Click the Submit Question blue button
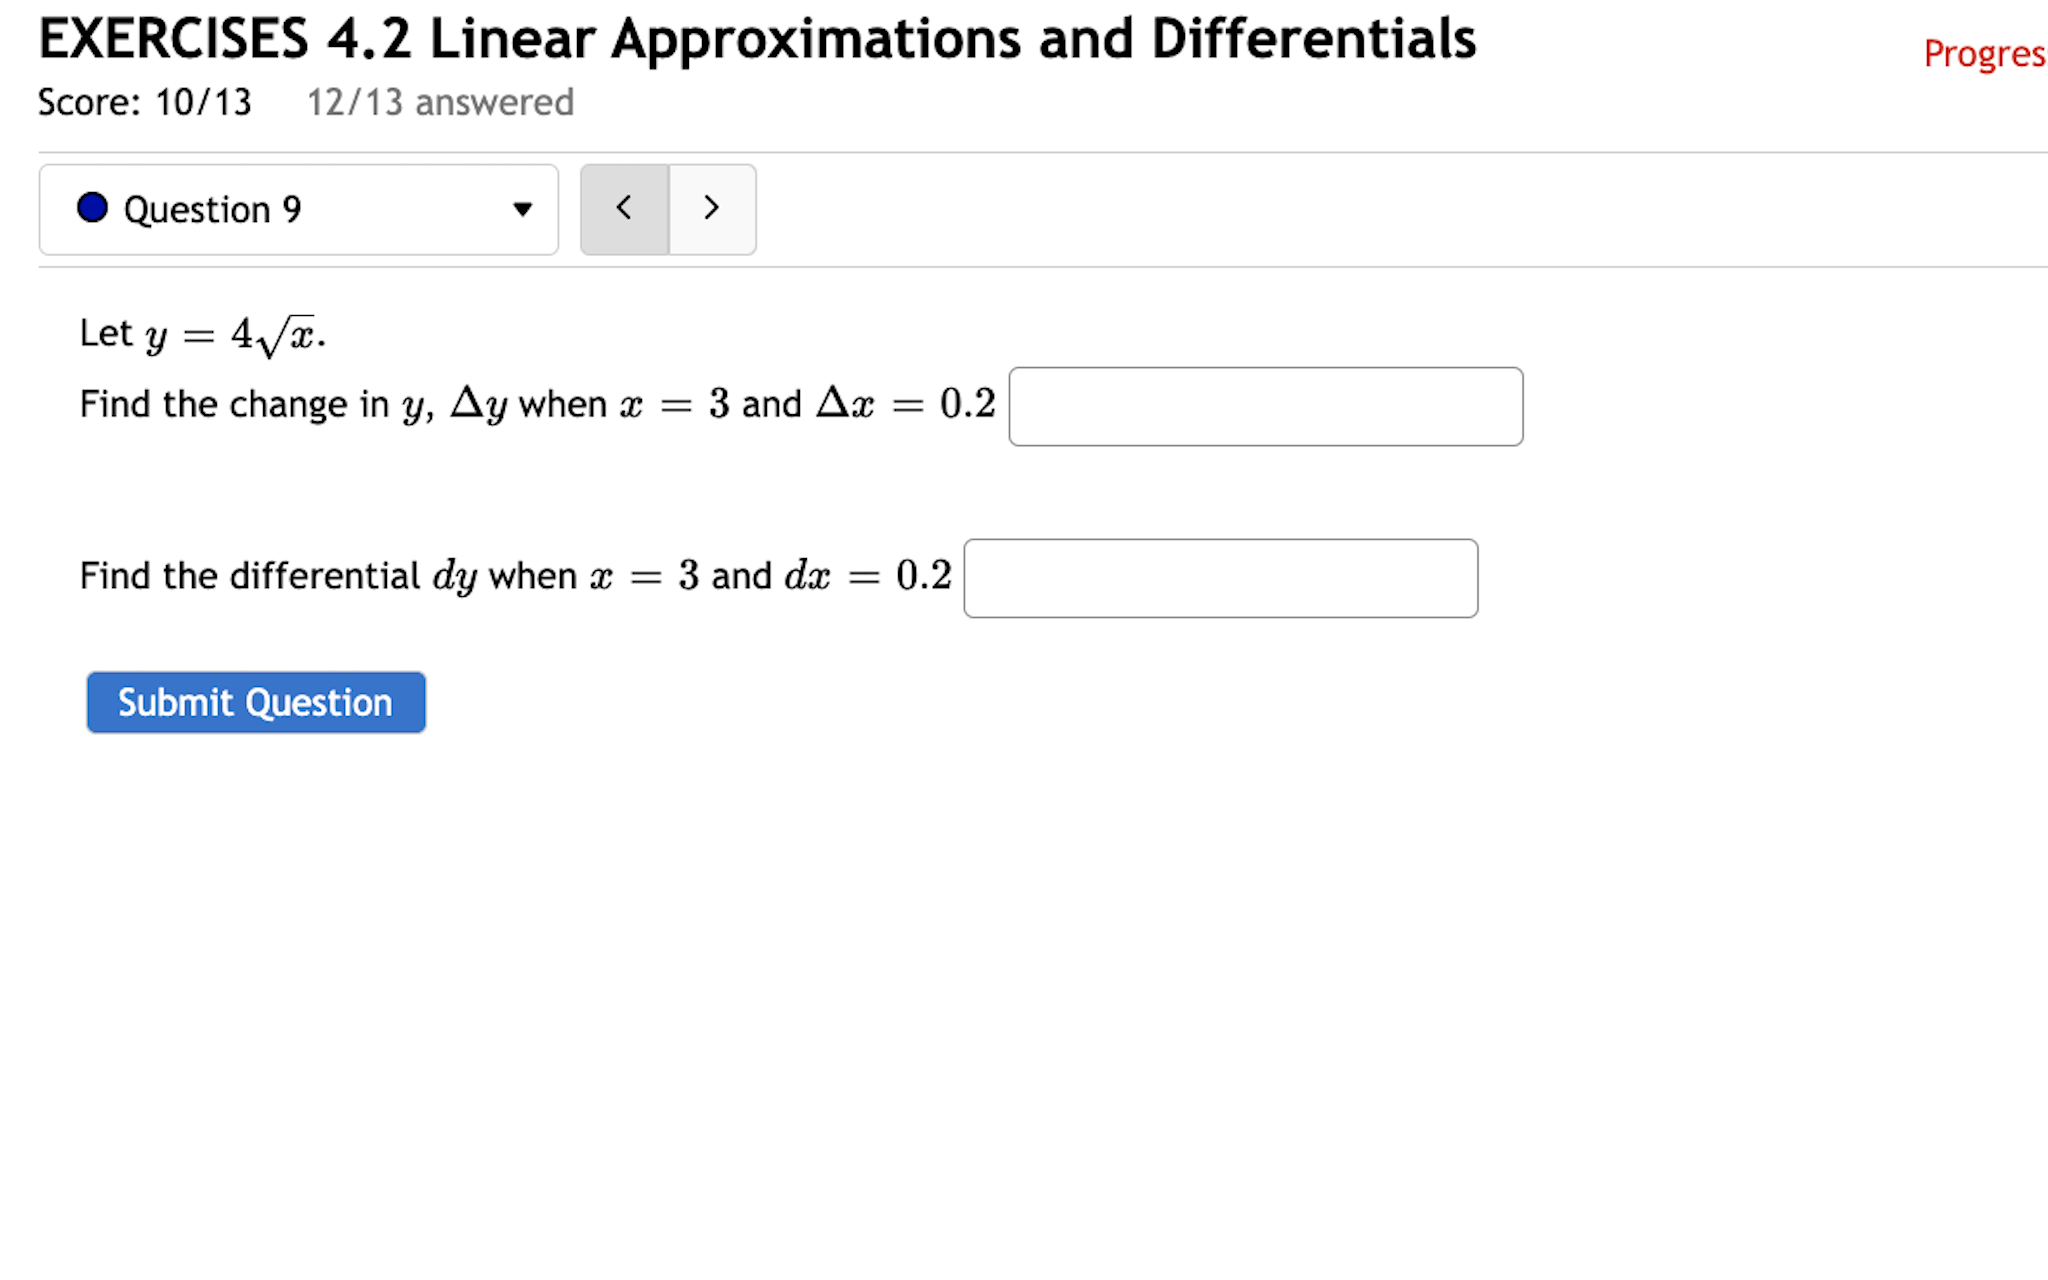Screen dimensions: 2048x1280 click(255, 702)
